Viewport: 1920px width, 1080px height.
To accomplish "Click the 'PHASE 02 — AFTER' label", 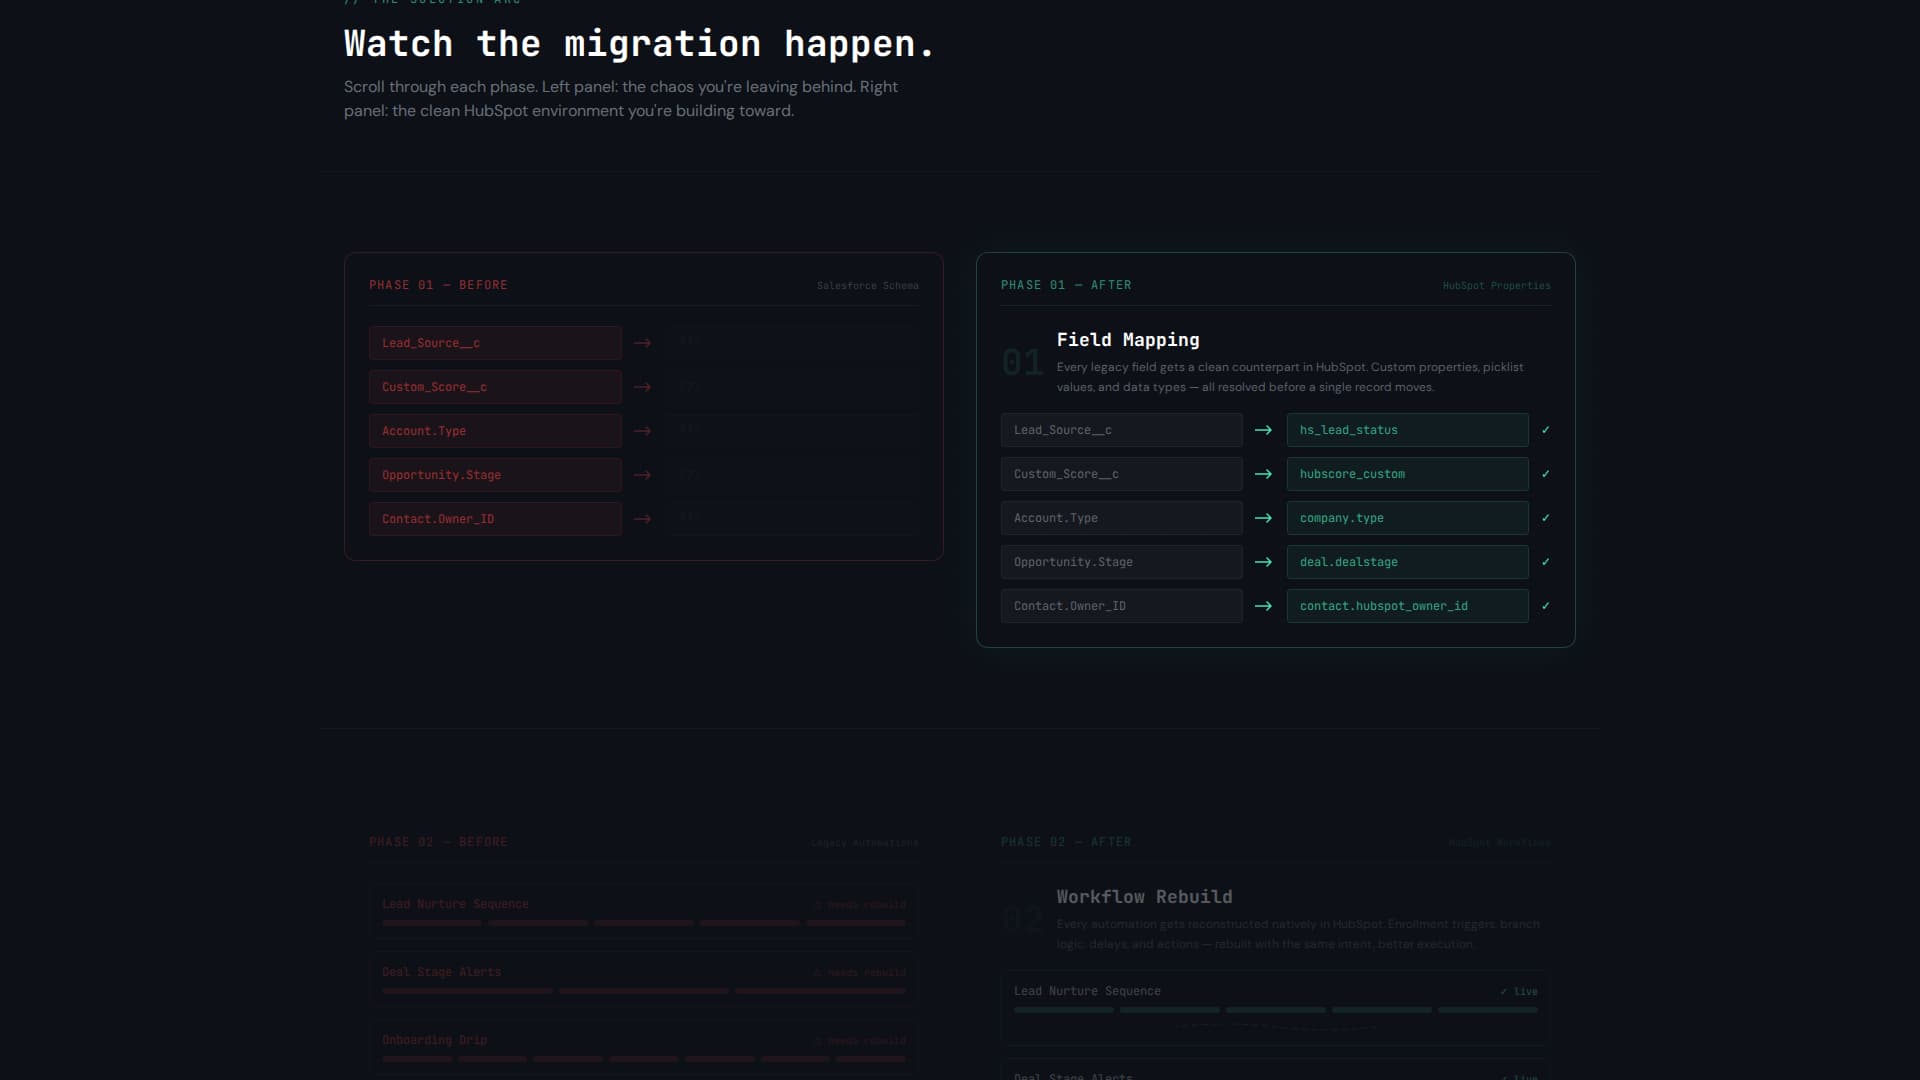I will click(x=1066, y=842).
